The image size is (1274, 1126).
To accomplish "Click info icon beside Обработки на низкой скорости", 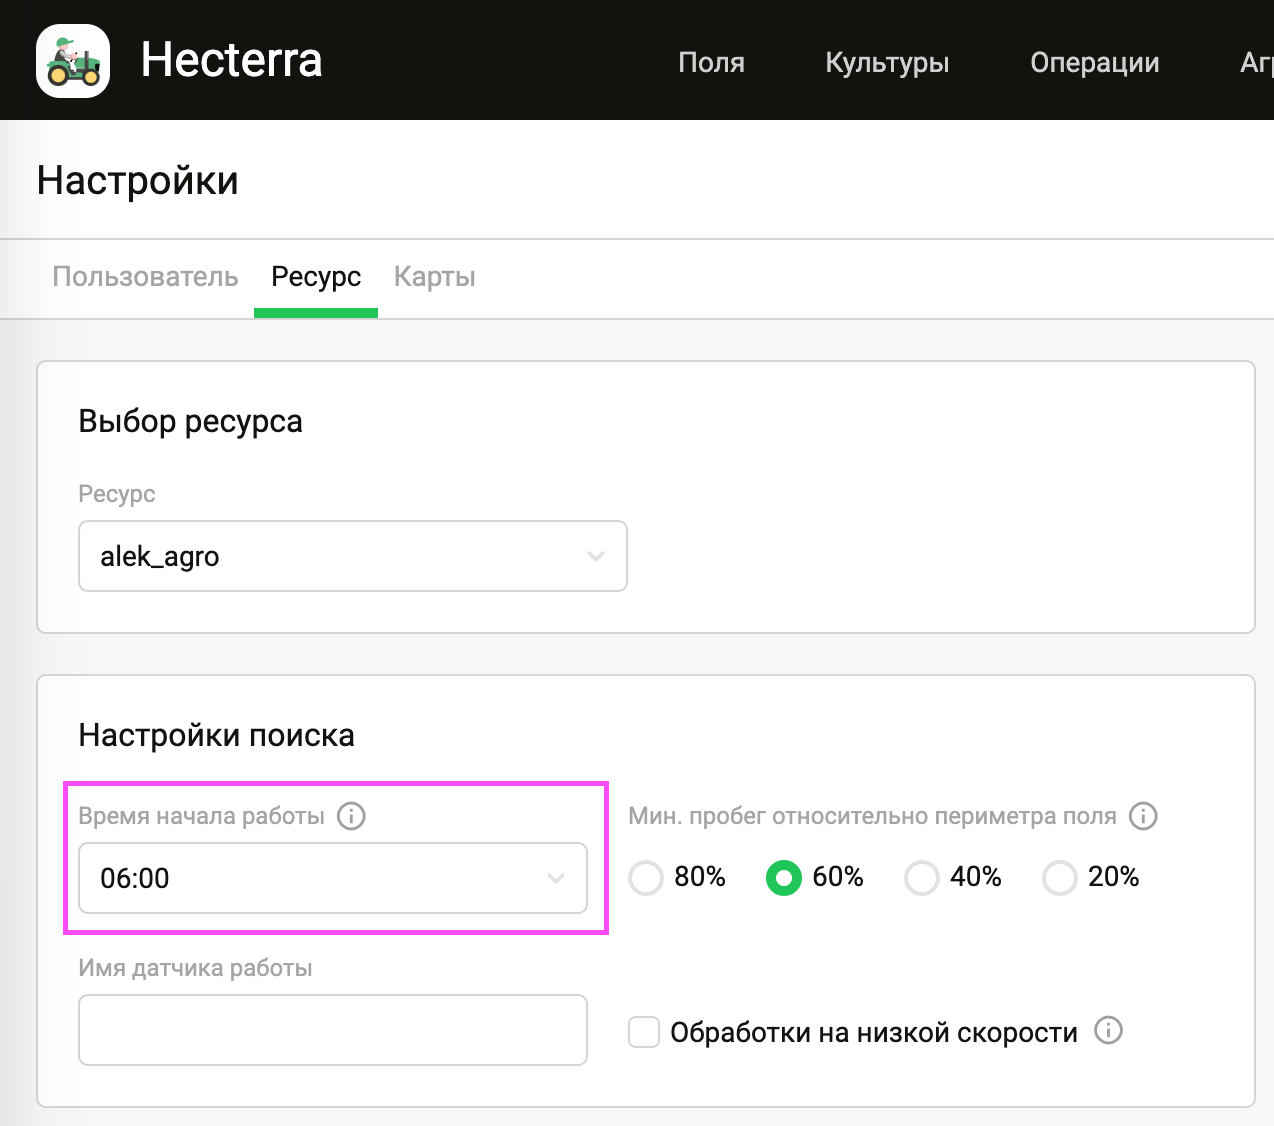I will [x=1108, y=1031].
